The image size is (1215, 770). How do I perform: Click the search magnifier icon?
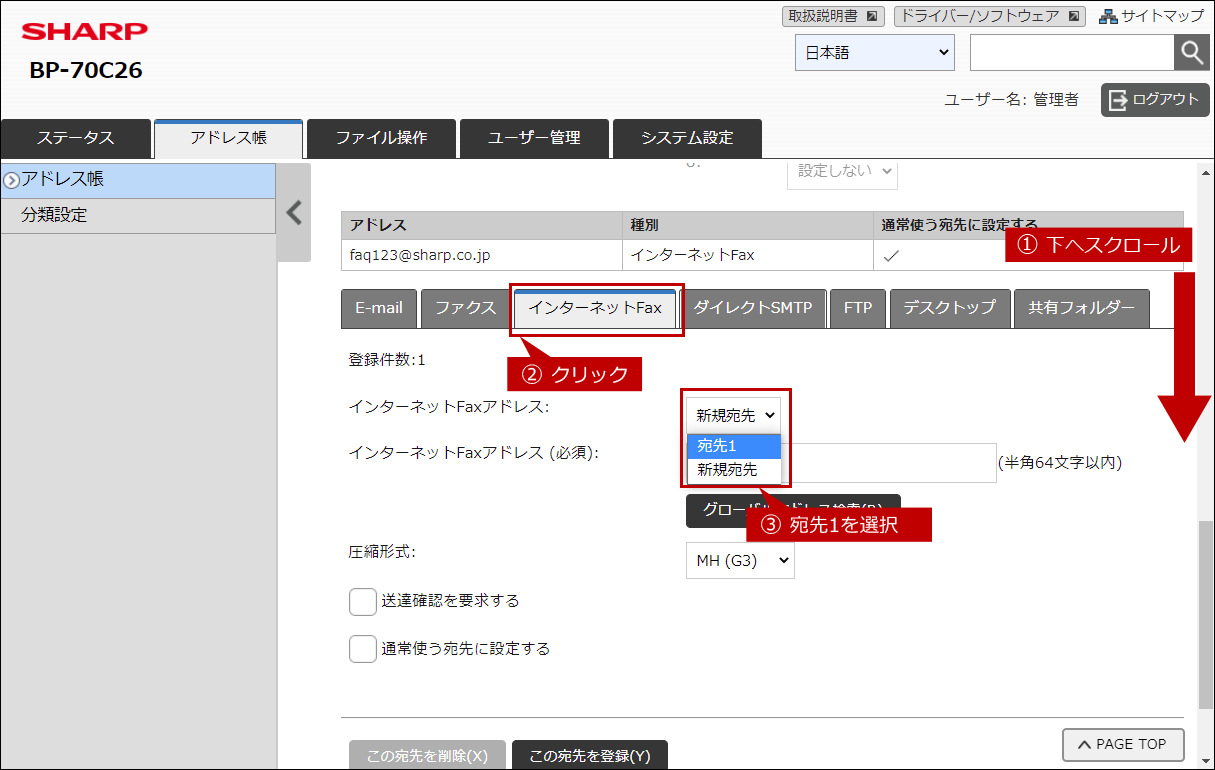point(1191,53)
